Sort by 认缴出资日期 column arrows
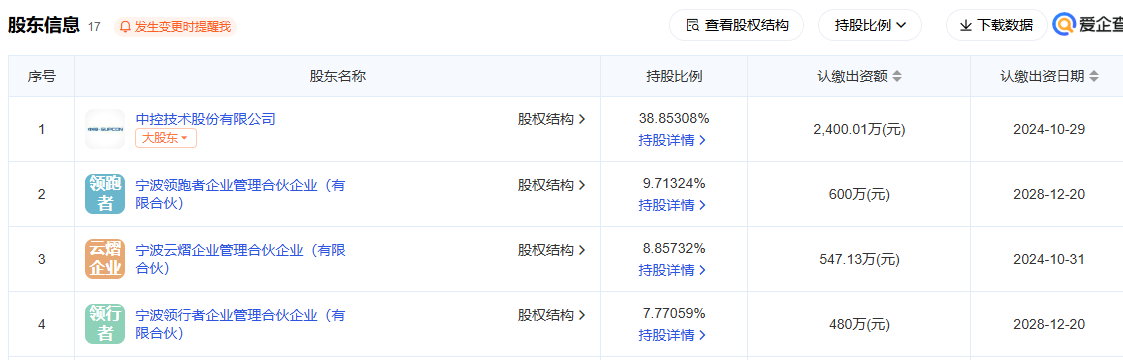Screen dimensions: 1123x360 pyautogui.click(x=1094, y=77)
